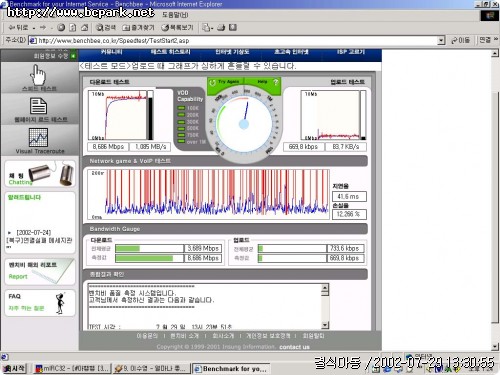
Task: Open the ISP tab in the blue navigation bar
Action: (351, 52)
